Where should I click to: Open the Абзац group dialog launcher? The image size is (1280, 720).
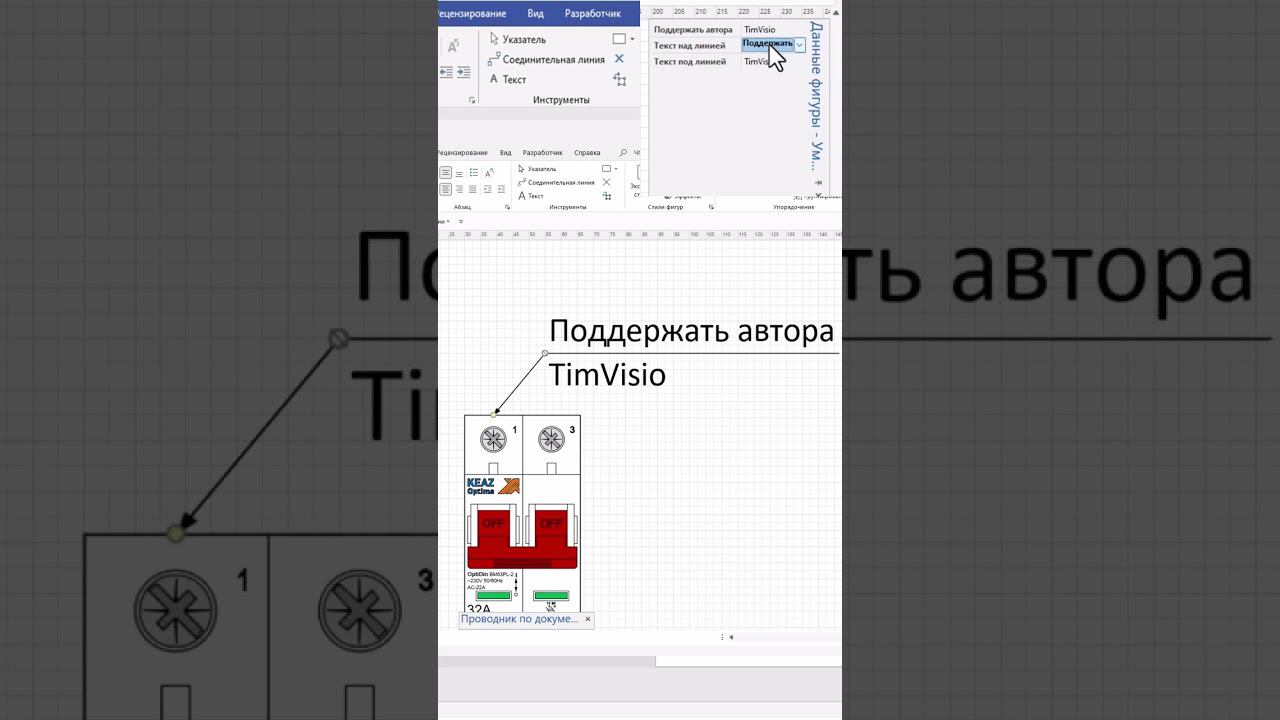click(x=507, y=207)
